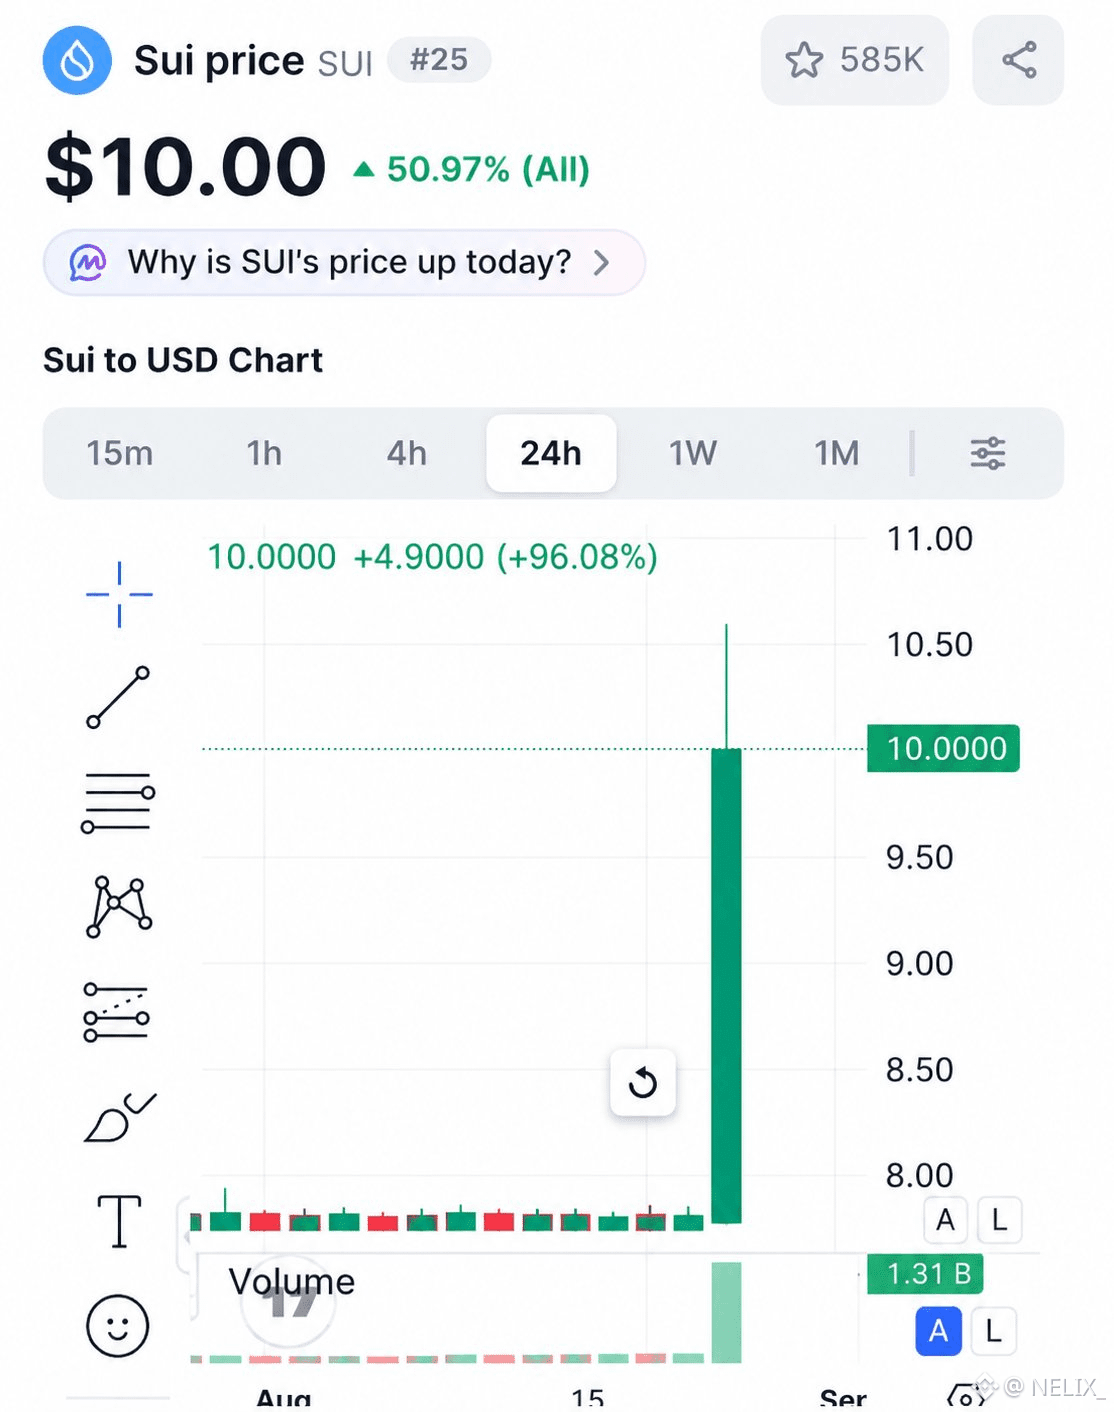Click the #25 rank badge
Image resolution: width=1114 pixels, height=1412 pixels.
[439, 60]
